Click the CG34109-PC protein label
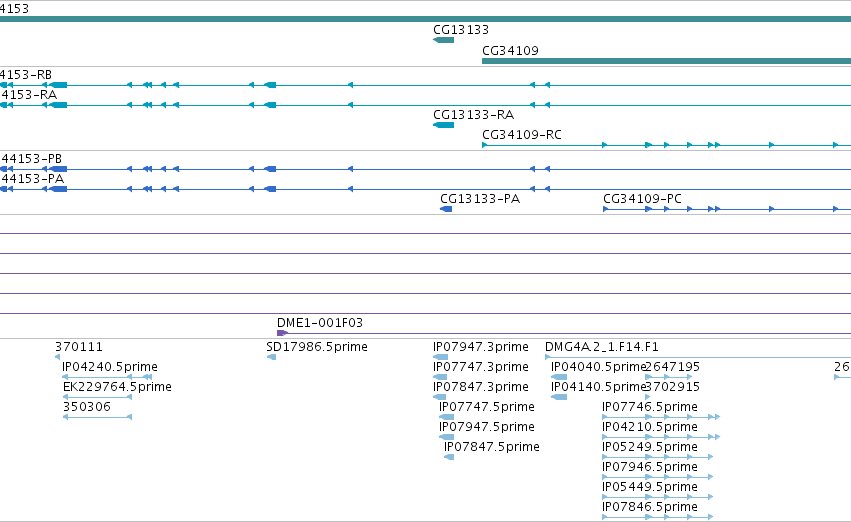Viewport: 851px width, 522px height. (642, 199)
